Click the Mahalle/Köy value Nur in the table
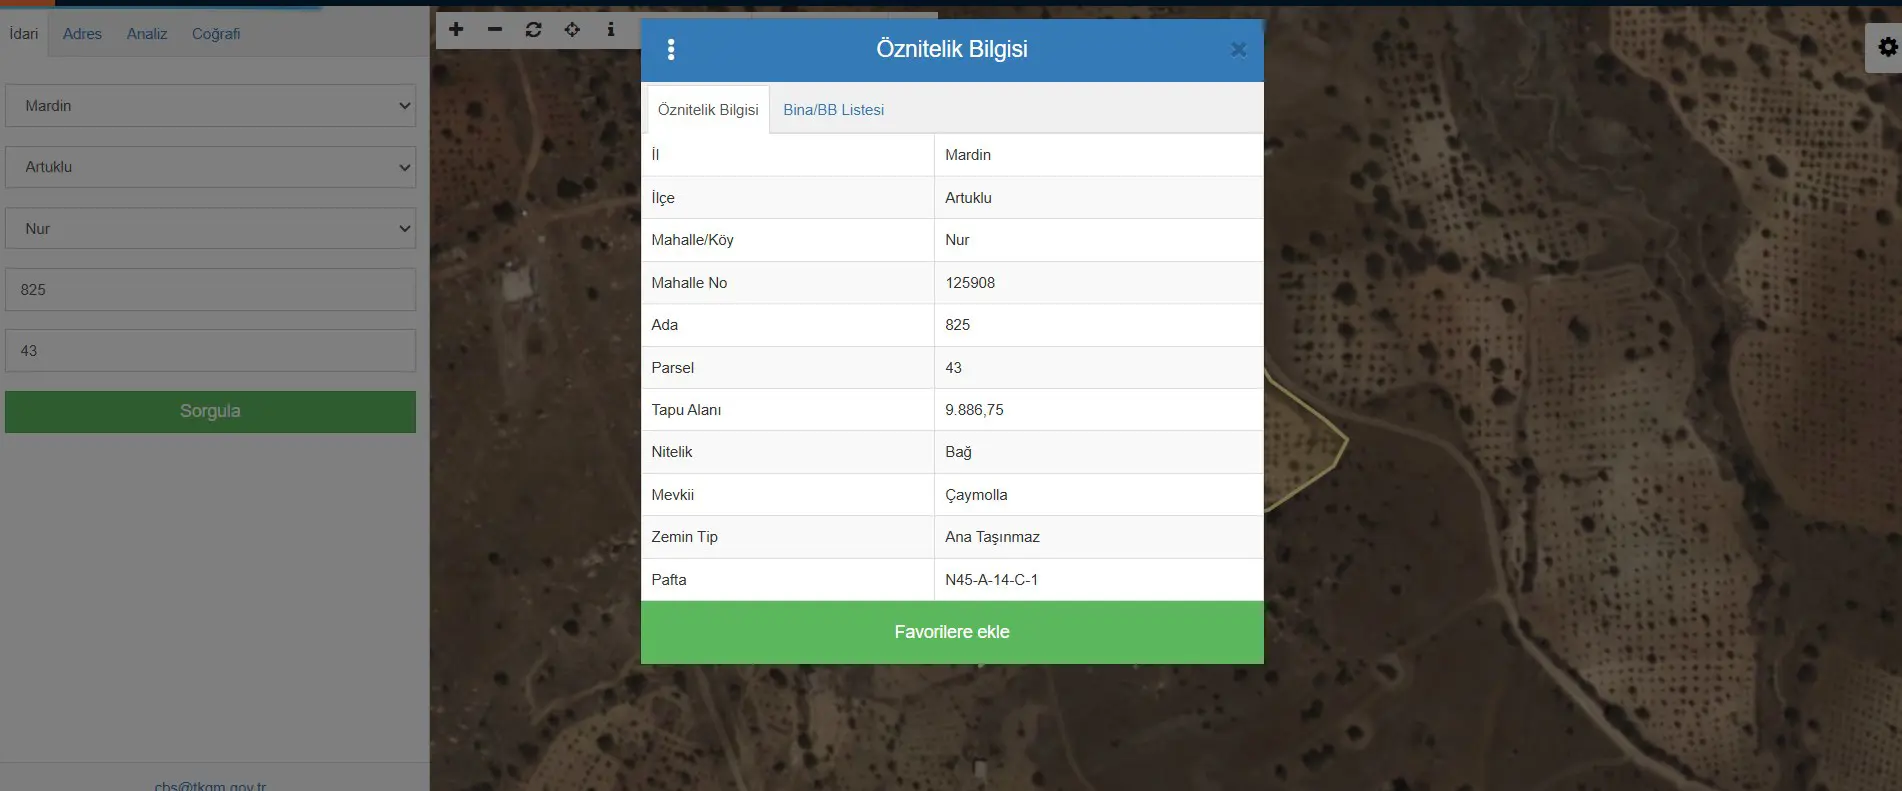The width and height of the screenshot is (1902, 791). [957, 240]
